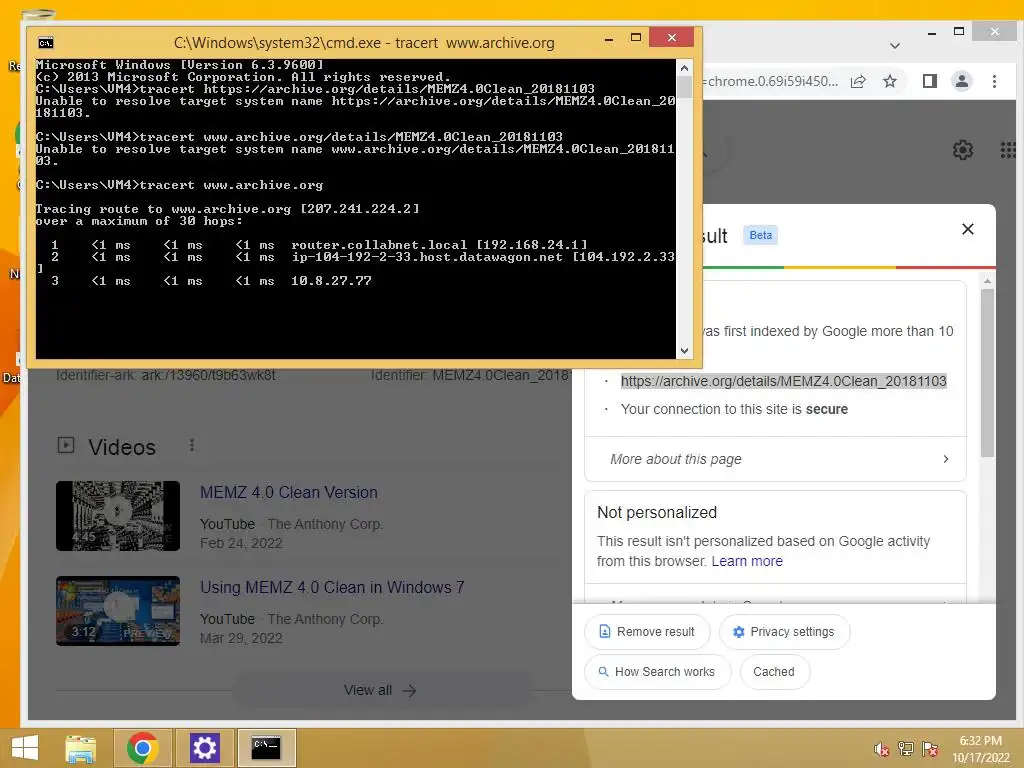
Task: Open Chrome side panel icon
Action: (x=929, y=81)
